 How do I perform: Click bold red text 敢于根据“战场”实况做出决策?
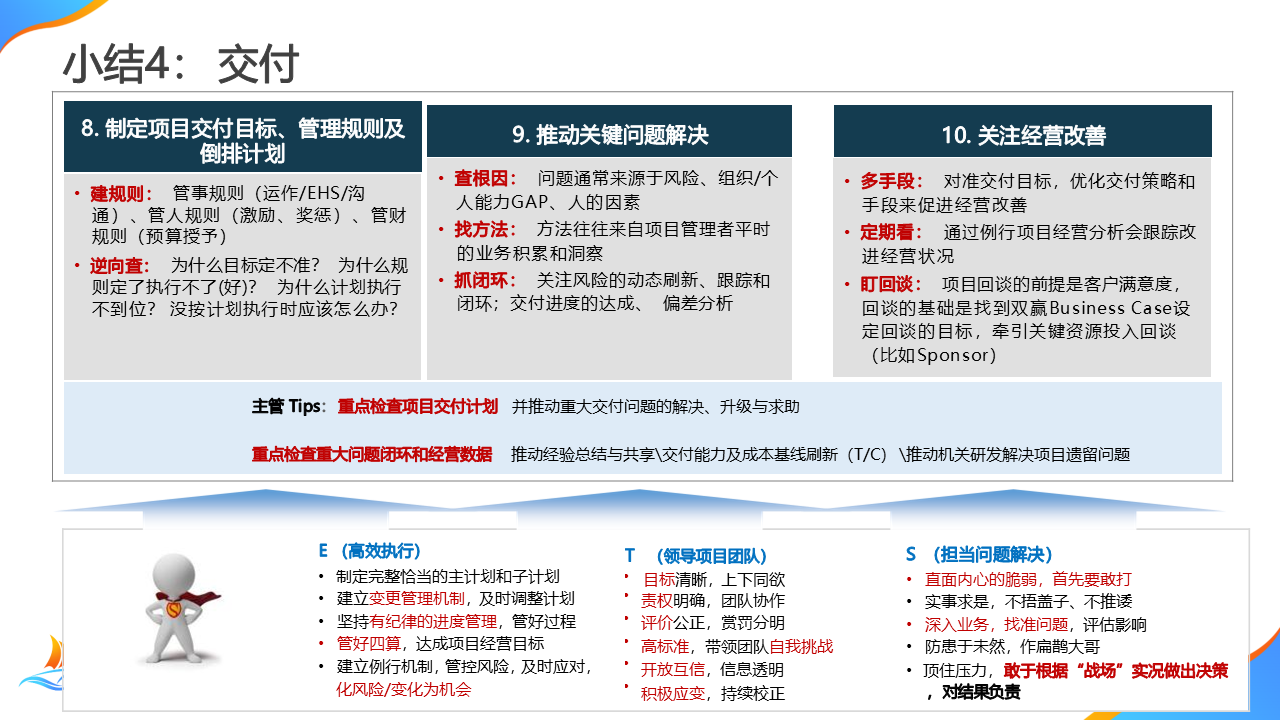[x=1115, y=670]
